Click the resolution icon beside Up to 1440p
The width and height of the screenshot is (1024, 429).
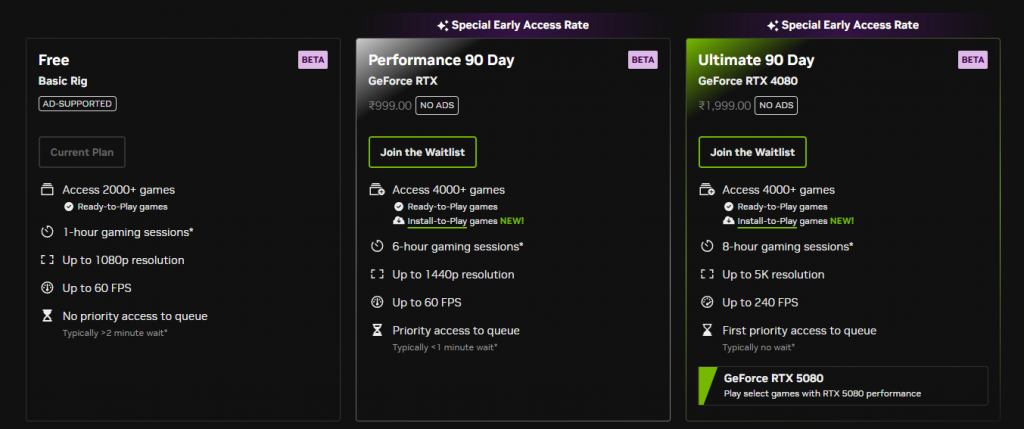coord(377,274)
